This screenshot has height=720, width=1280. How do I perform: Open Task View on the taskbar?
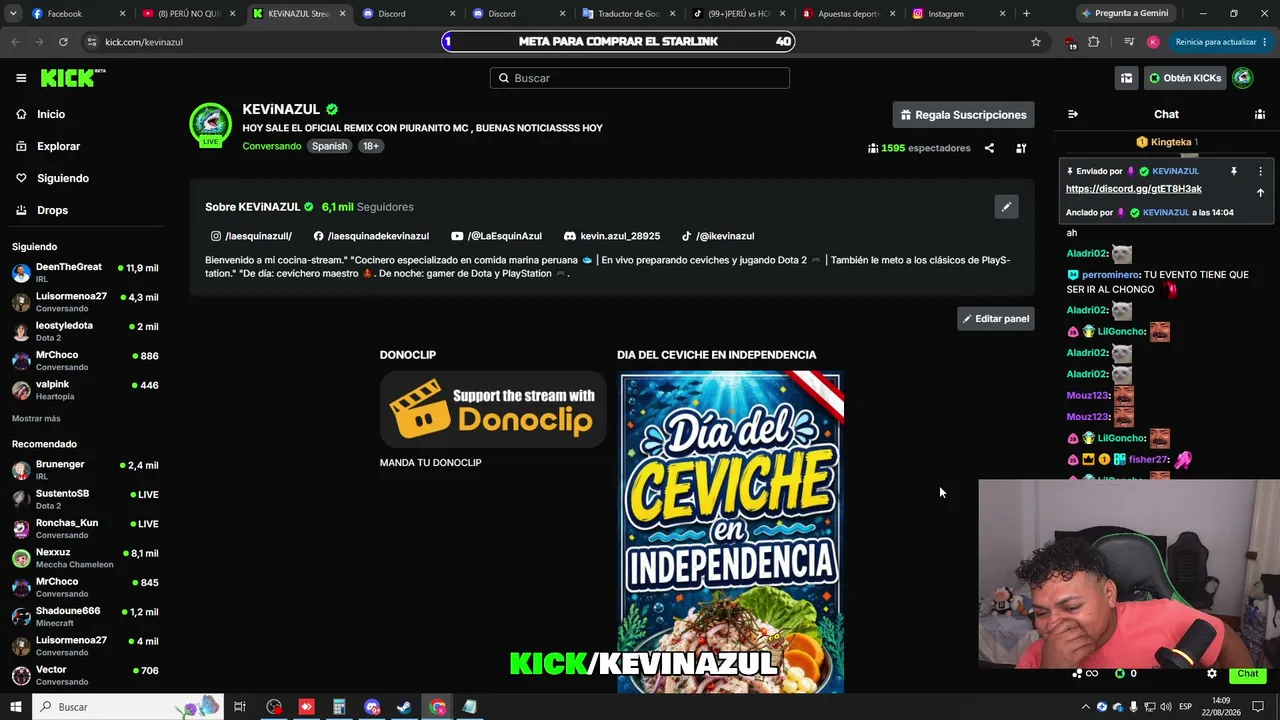(240, 707)
